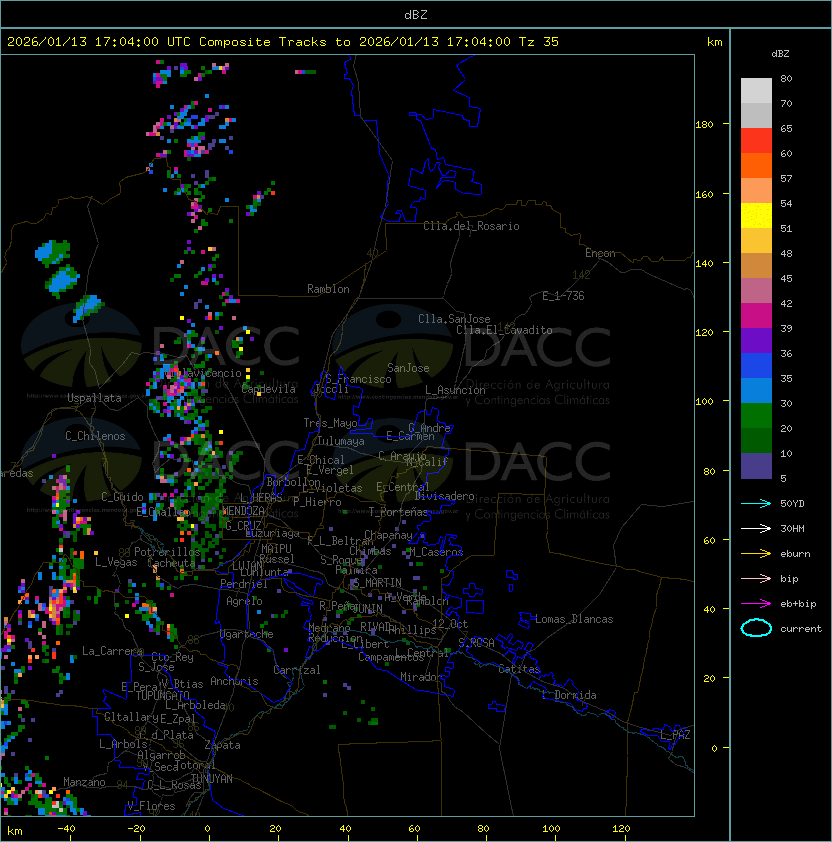Click the cyan 'current' oval outline in legend
The image size is (832, 842).
756,628
